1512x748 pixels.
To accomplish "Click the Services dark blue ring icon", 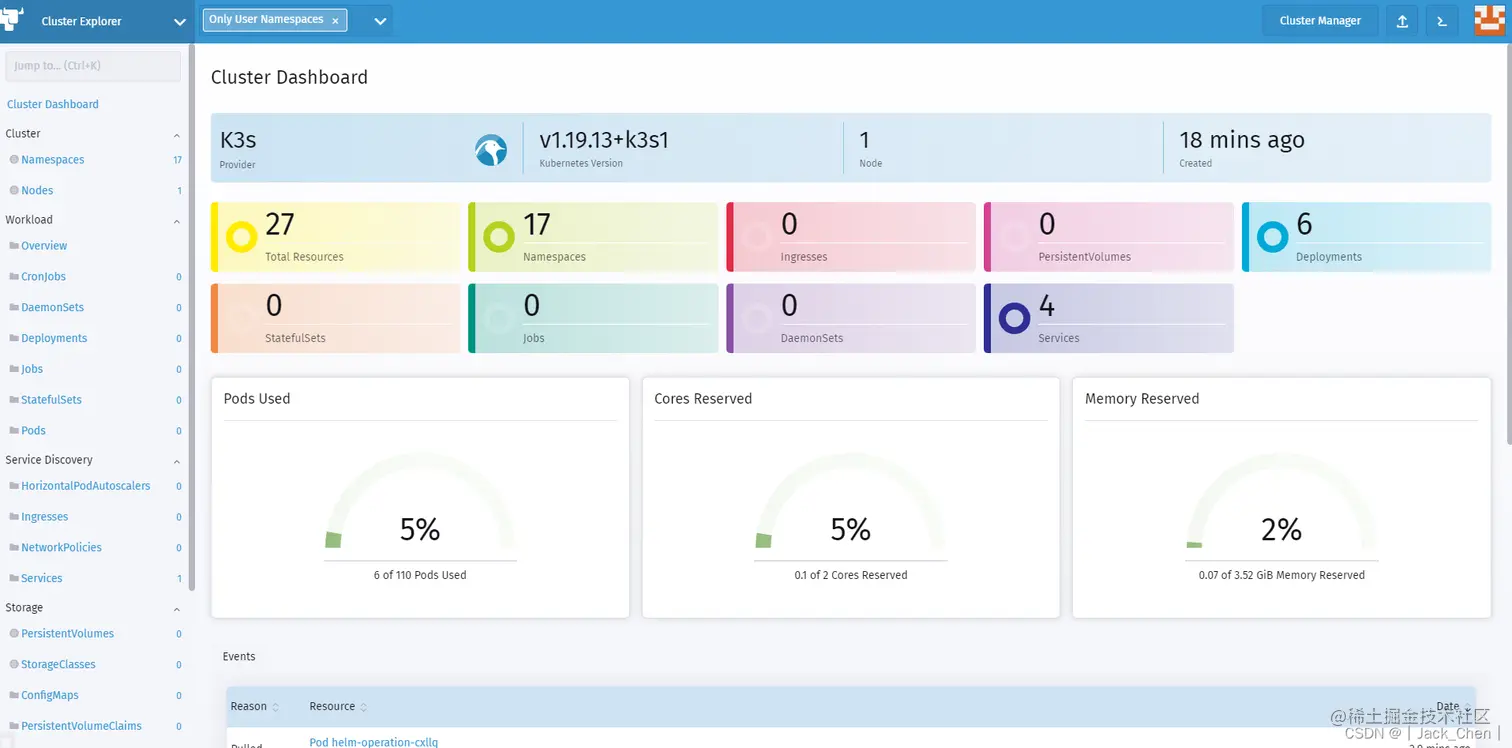I will coord(1015,319).
